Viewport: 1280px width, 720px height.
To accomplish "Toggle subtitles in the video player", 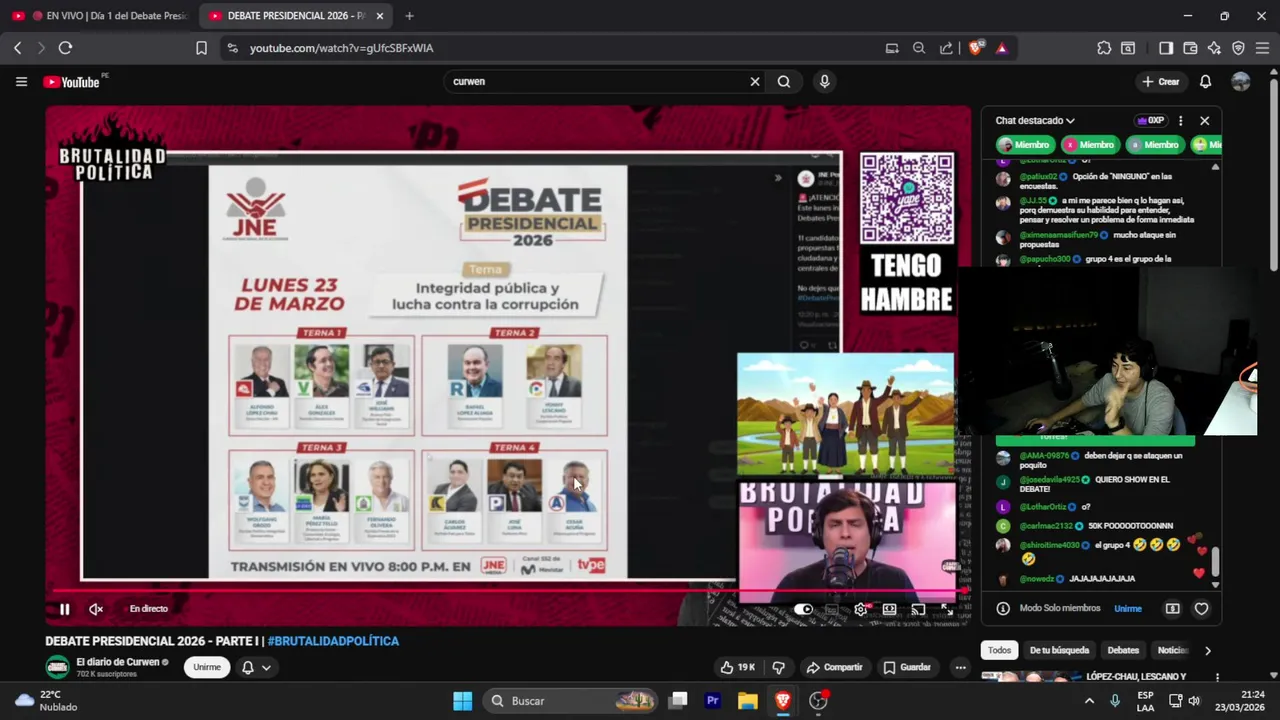I will click(x=831, y=609).
